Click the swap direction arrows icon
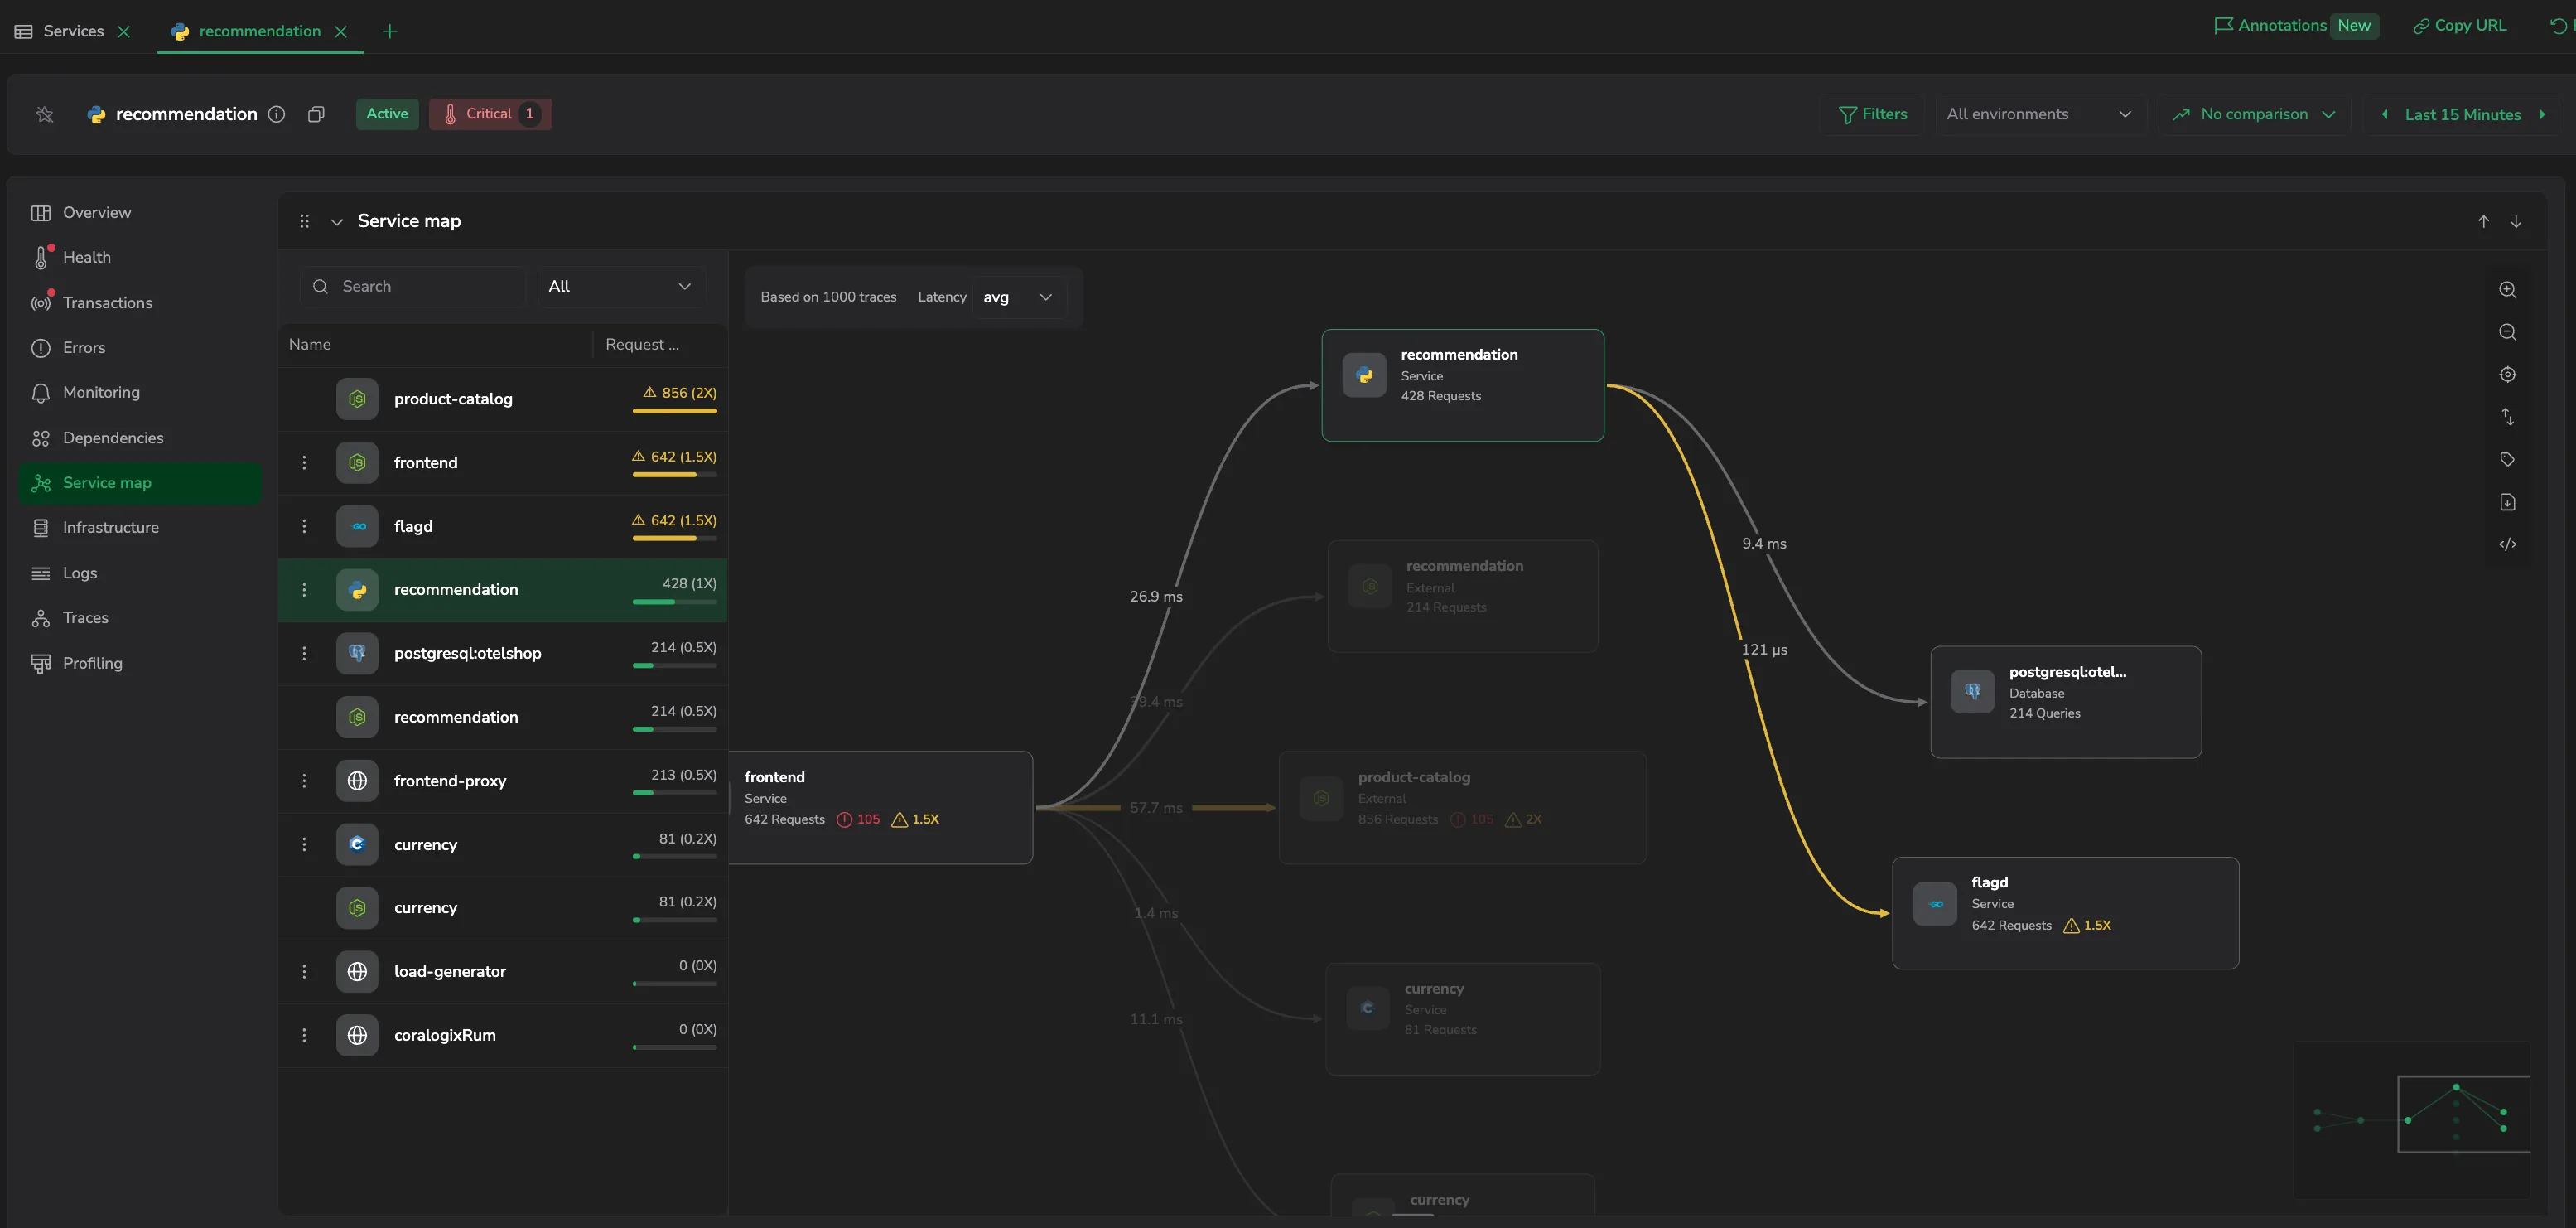This screenshot has width=2576, height=1228. 2507,417
